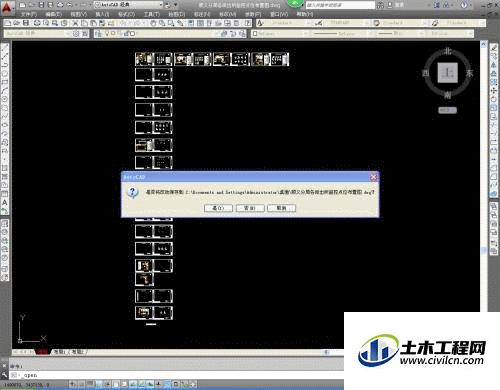This screenshot has height=390, width=500.
Task: Open the 视图(V) menu
Action: [78, 14]
